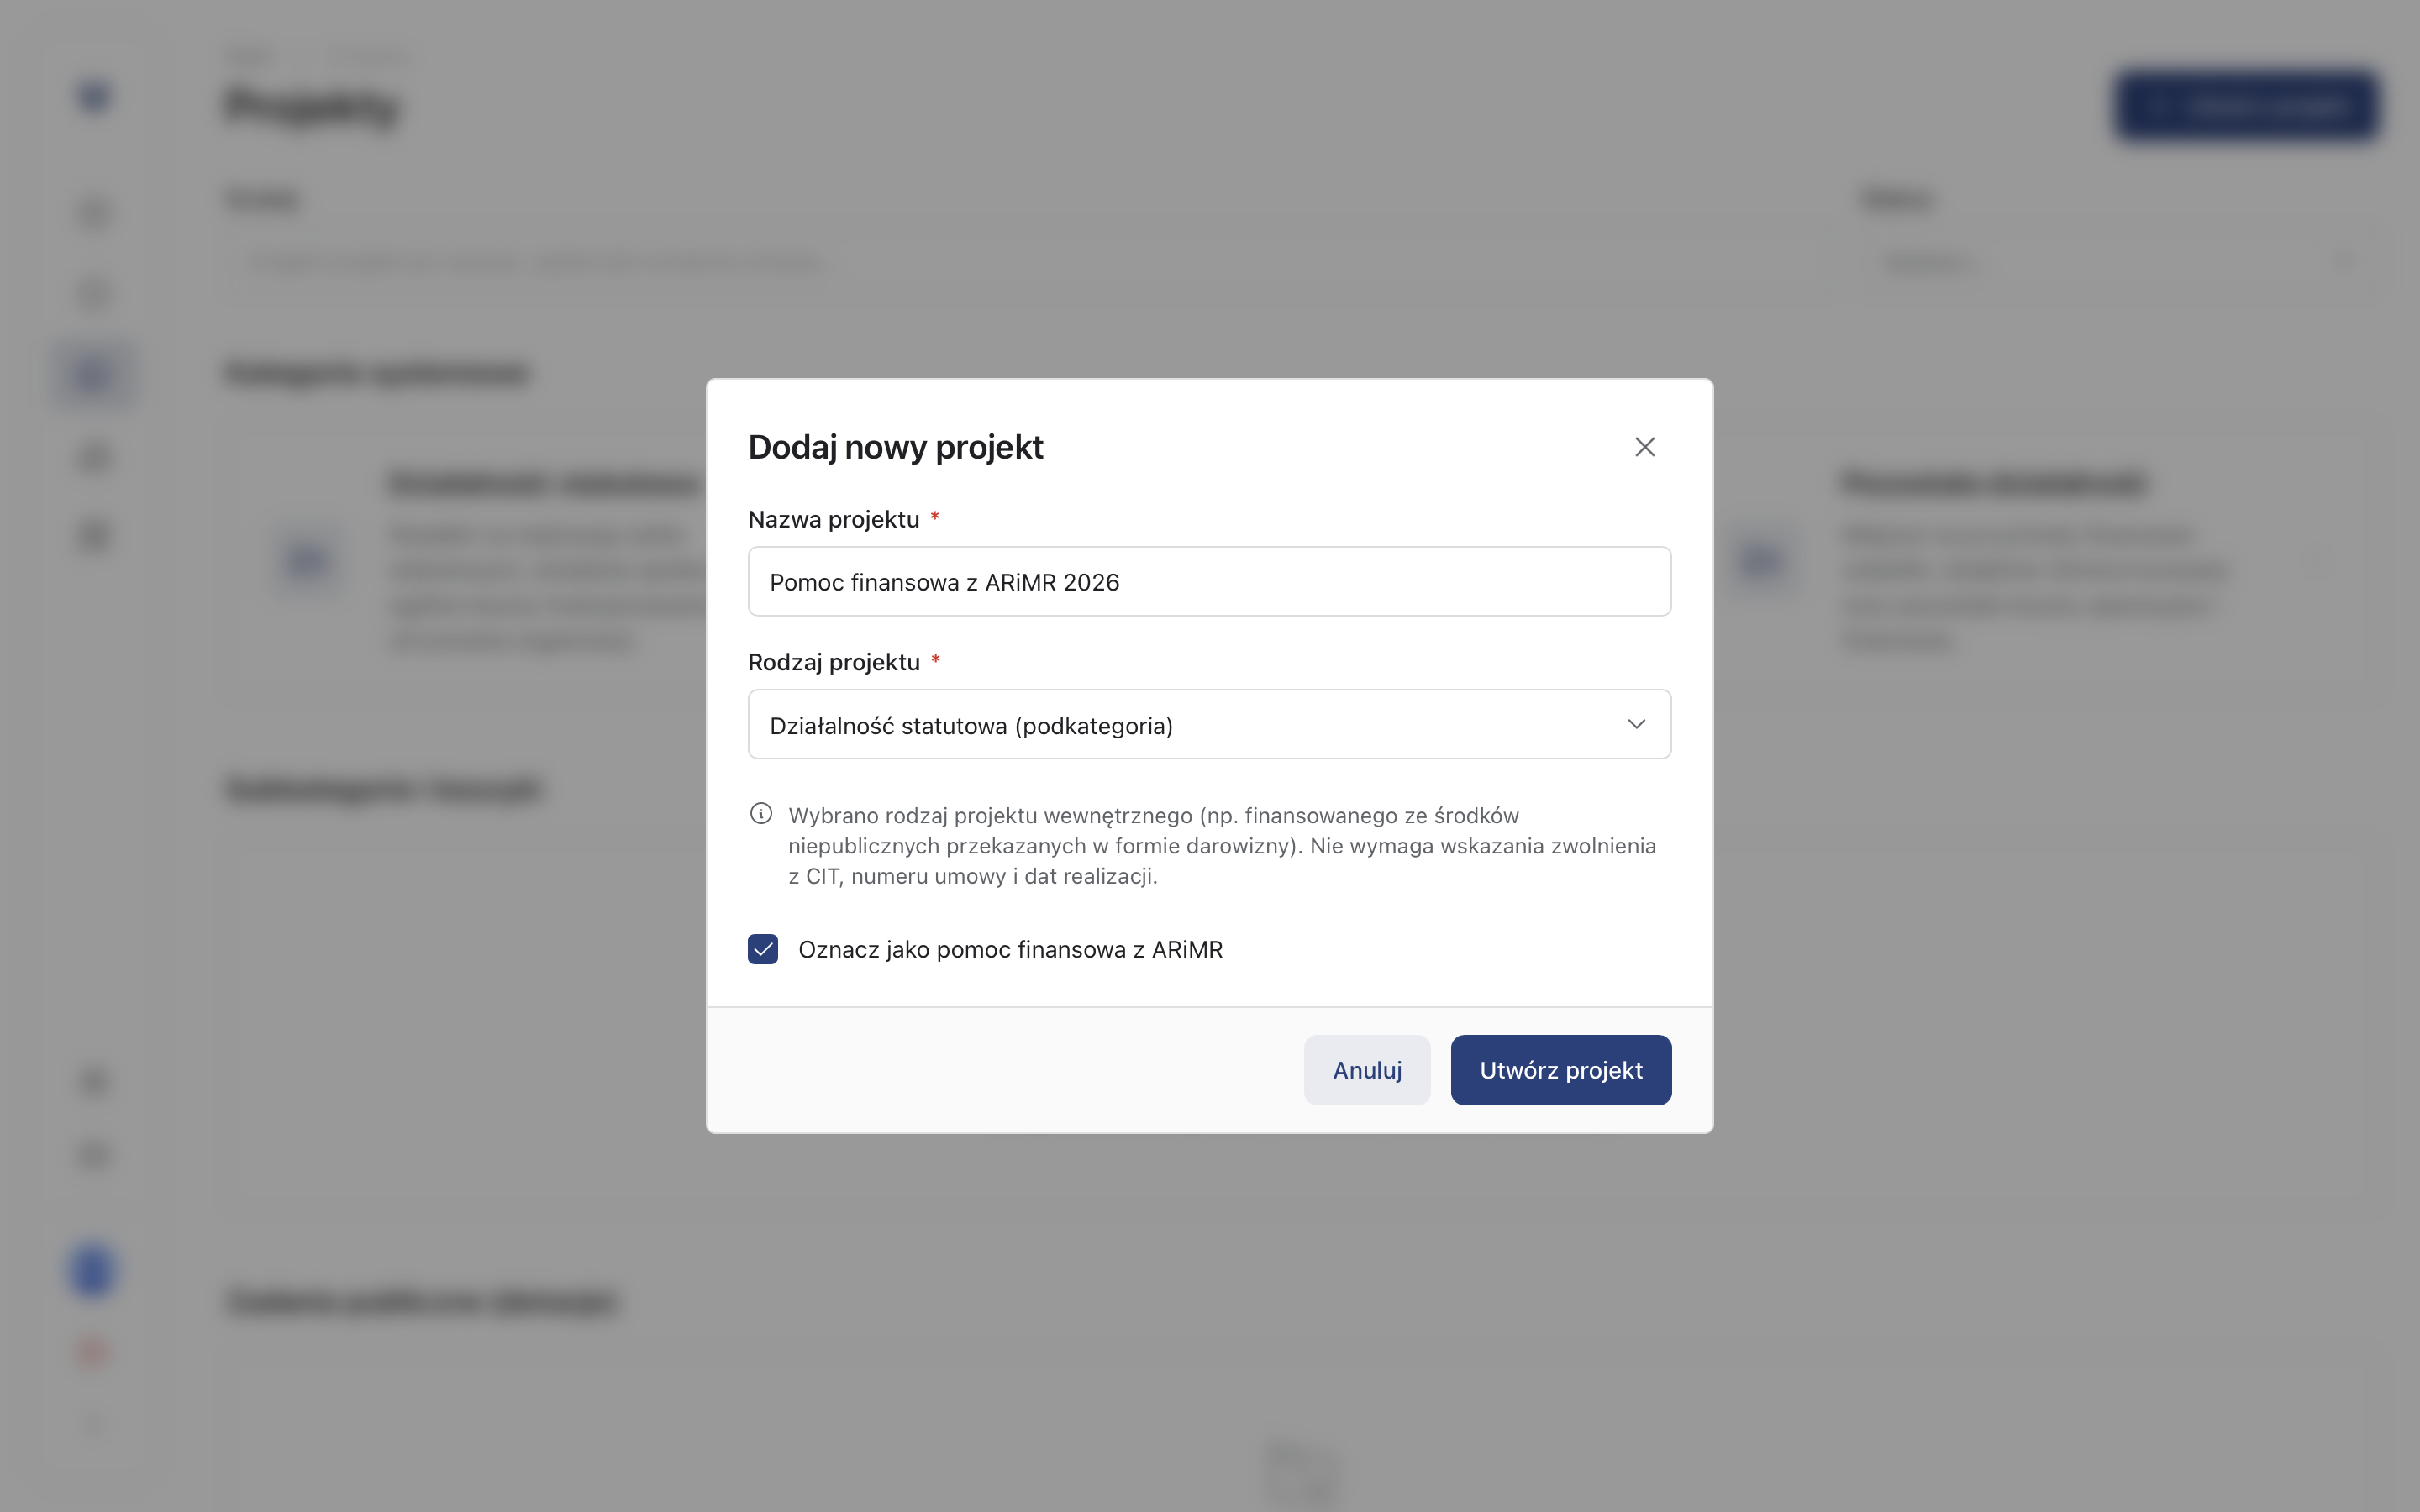Open the Rodzaj projektu dropdown

pyautogui.click(x=1208, y=724)
